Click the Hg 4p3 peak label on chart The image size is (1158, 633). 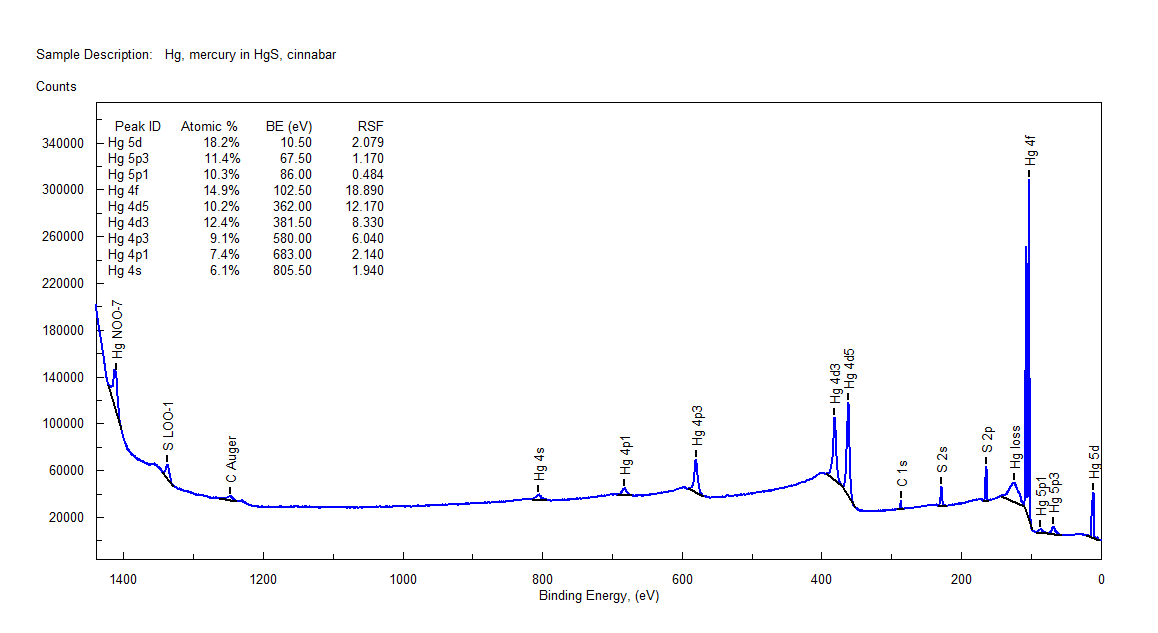click(x=696, y=425)
